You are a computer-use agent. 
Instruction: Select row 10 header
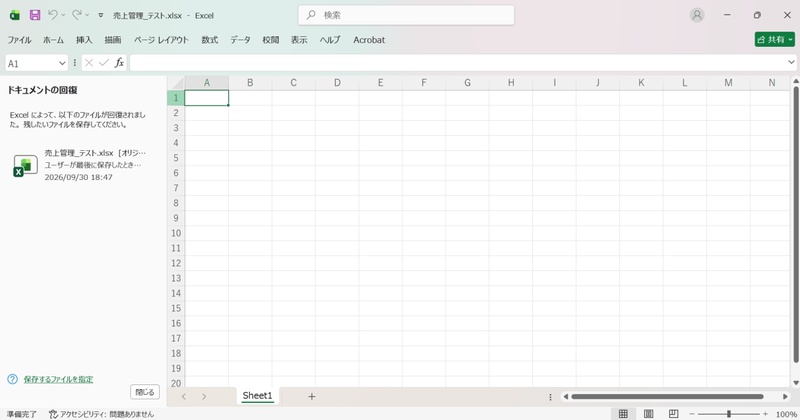coord(176,233)
